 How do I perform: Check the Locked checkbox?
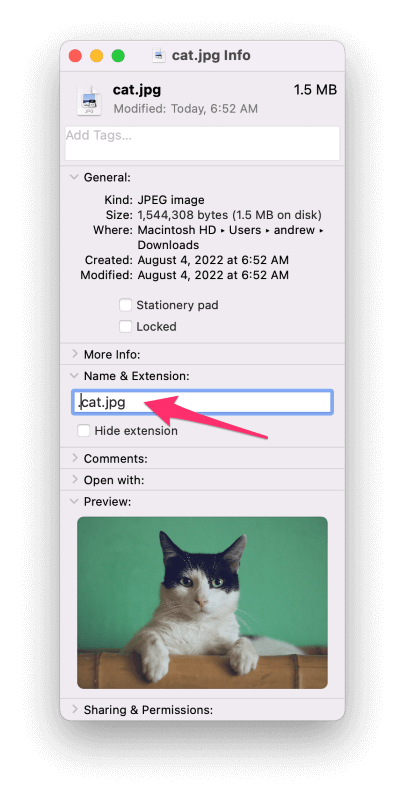(125, 327)
